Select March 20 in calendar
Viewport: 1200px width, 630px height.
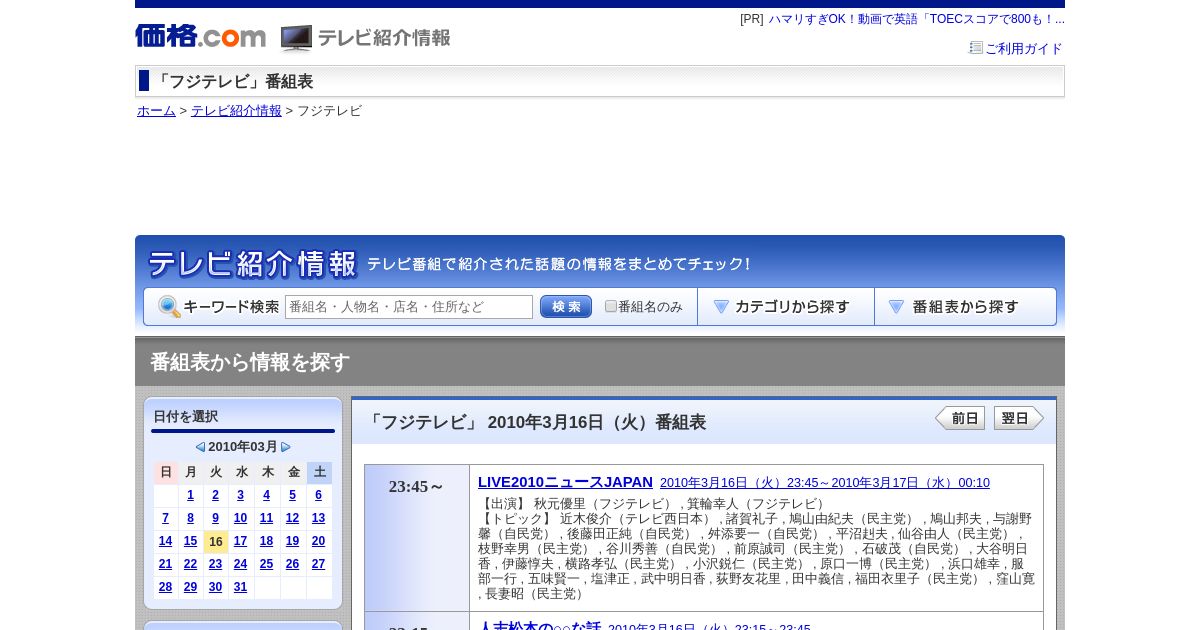318,541
